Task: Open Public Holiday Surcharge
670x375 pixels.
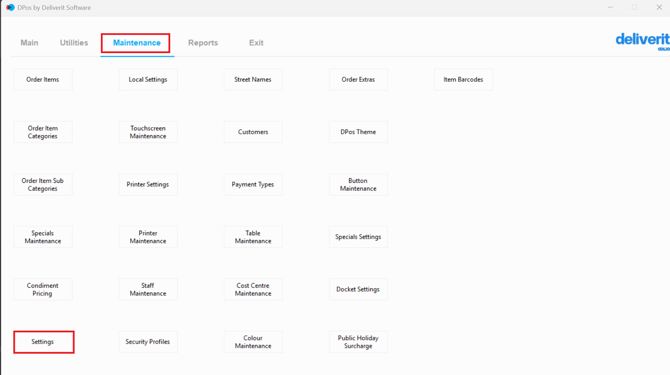Action: coord(358,342)
